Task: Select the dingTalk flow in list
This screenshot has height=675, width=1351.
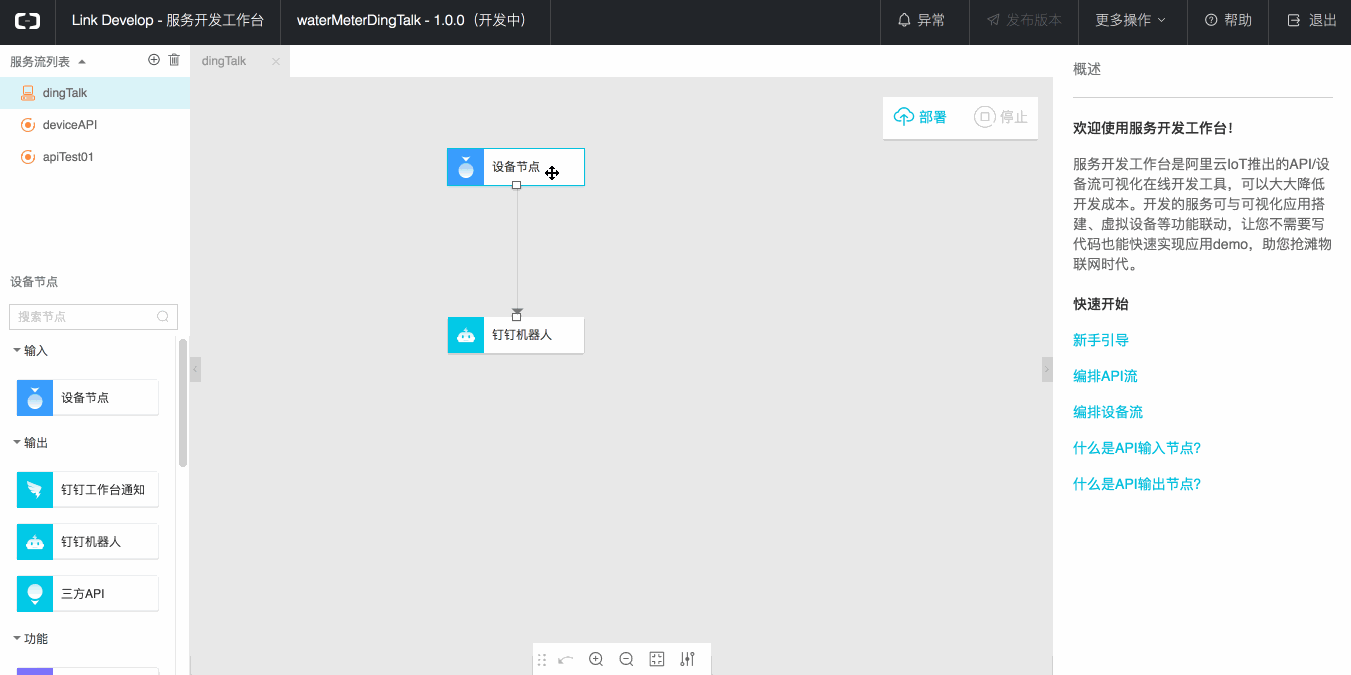Action: (x=95, y=93)
